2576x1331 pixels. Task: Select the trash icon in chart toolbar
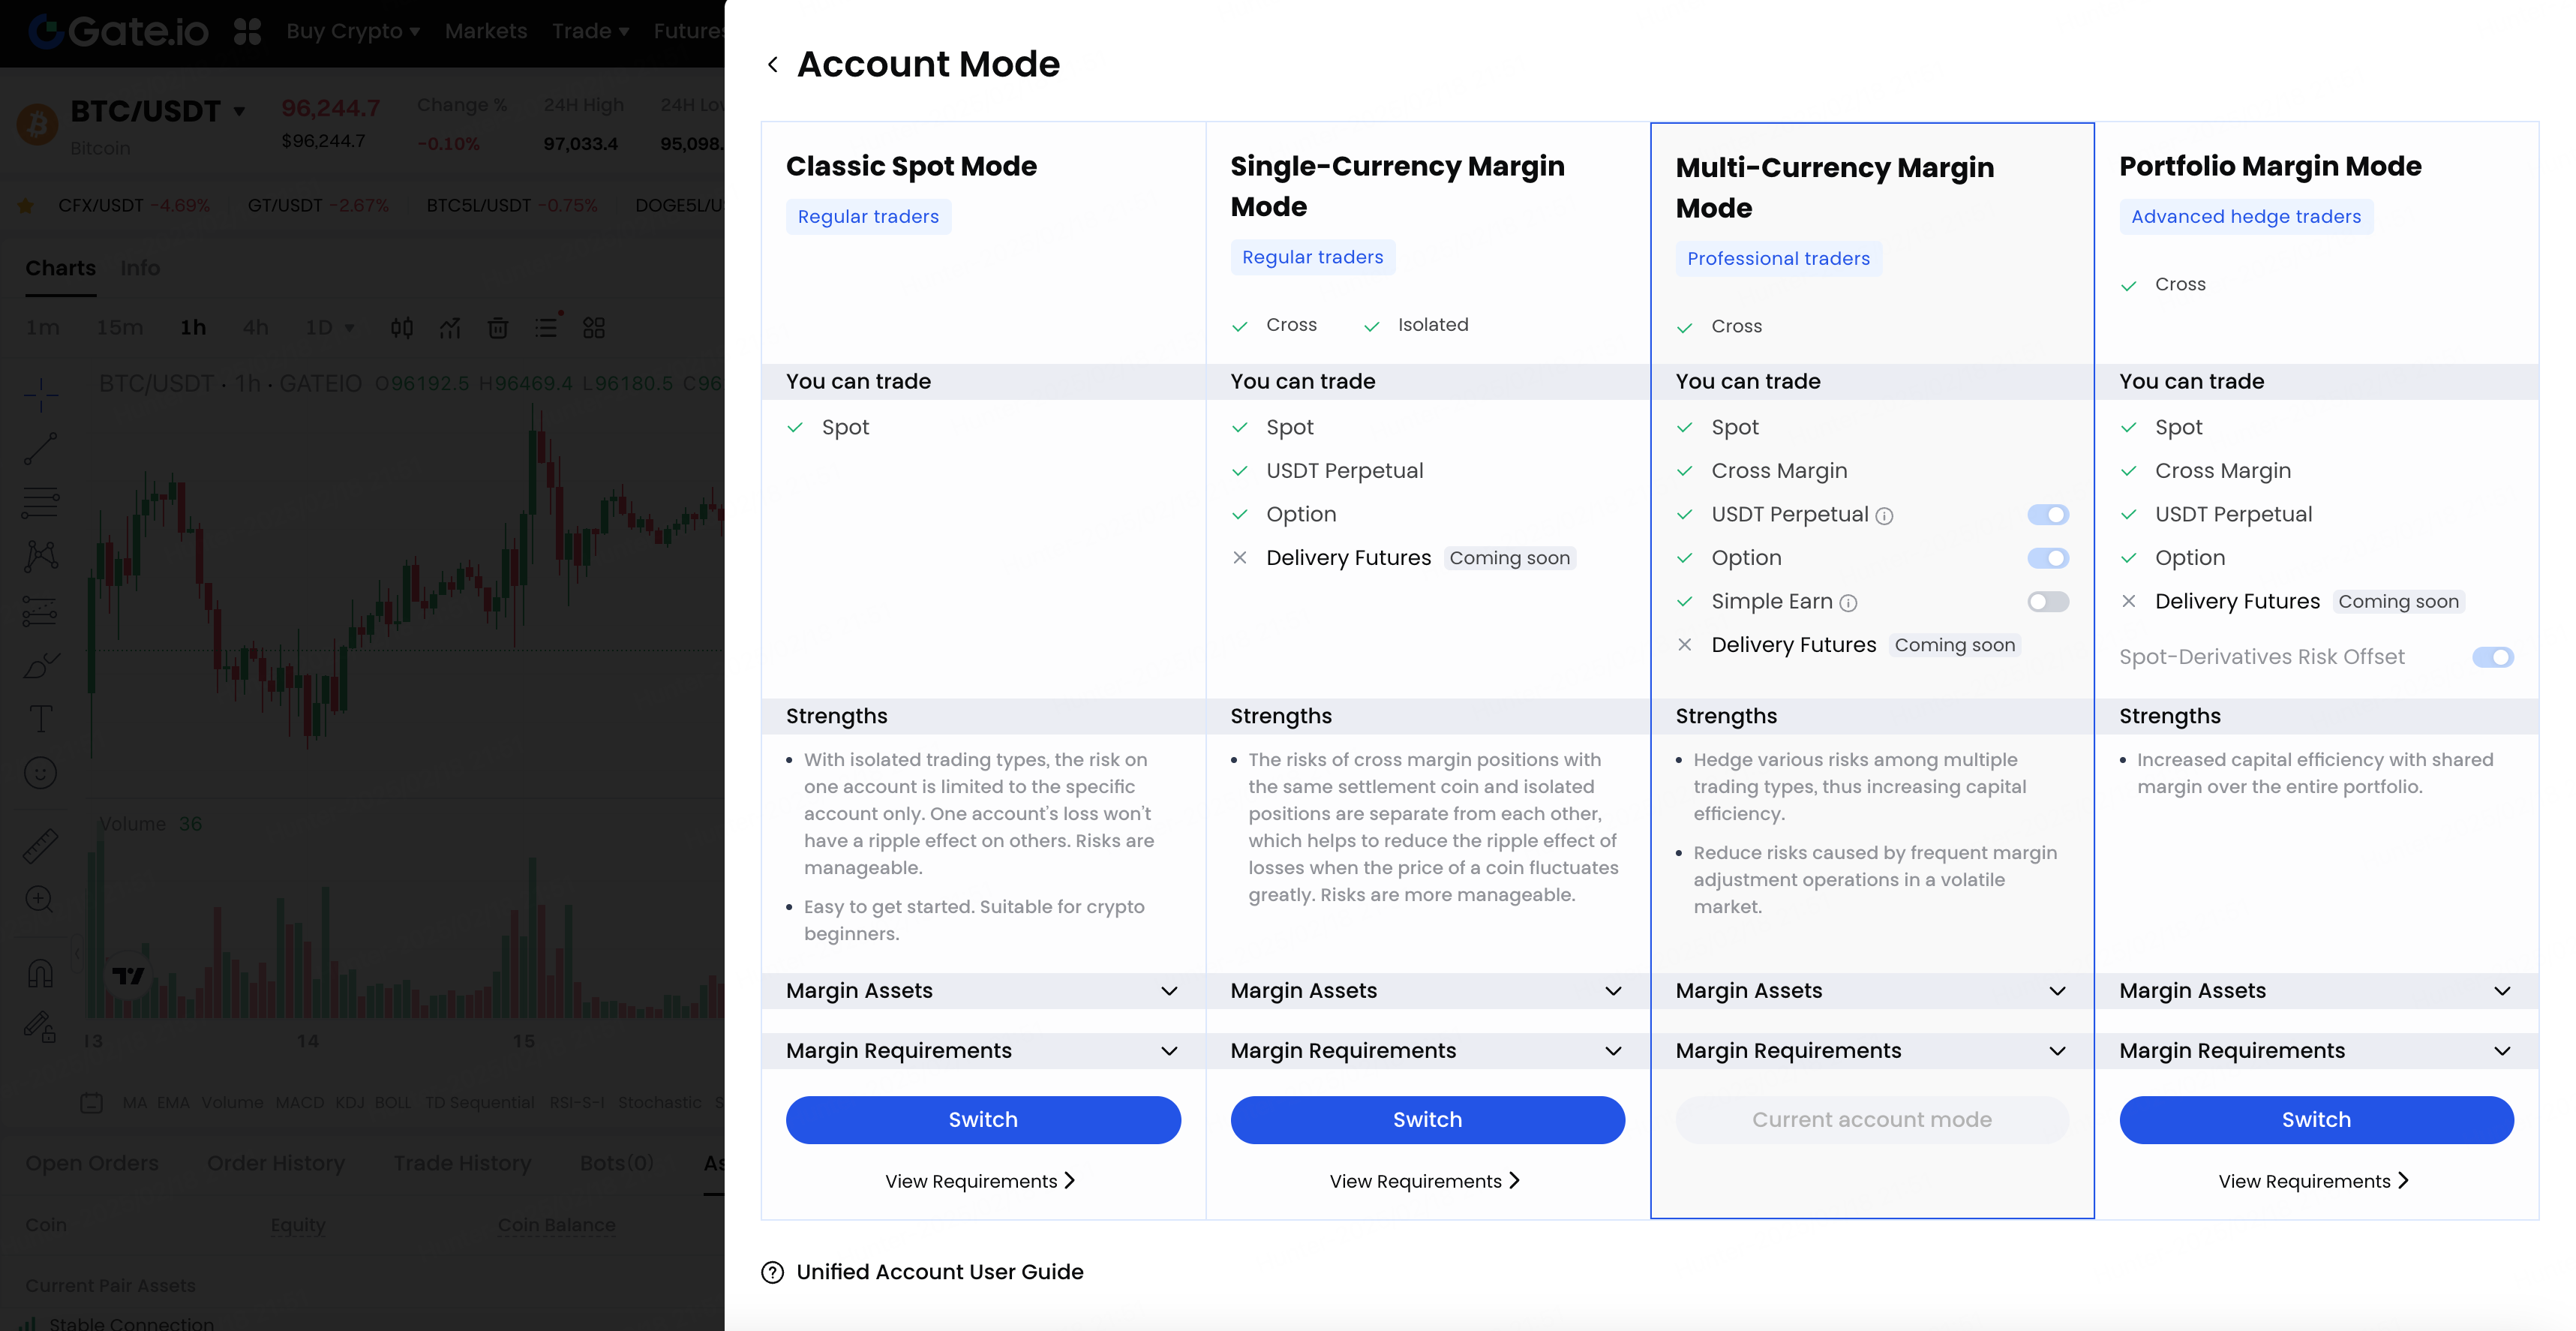pos(497,328)
